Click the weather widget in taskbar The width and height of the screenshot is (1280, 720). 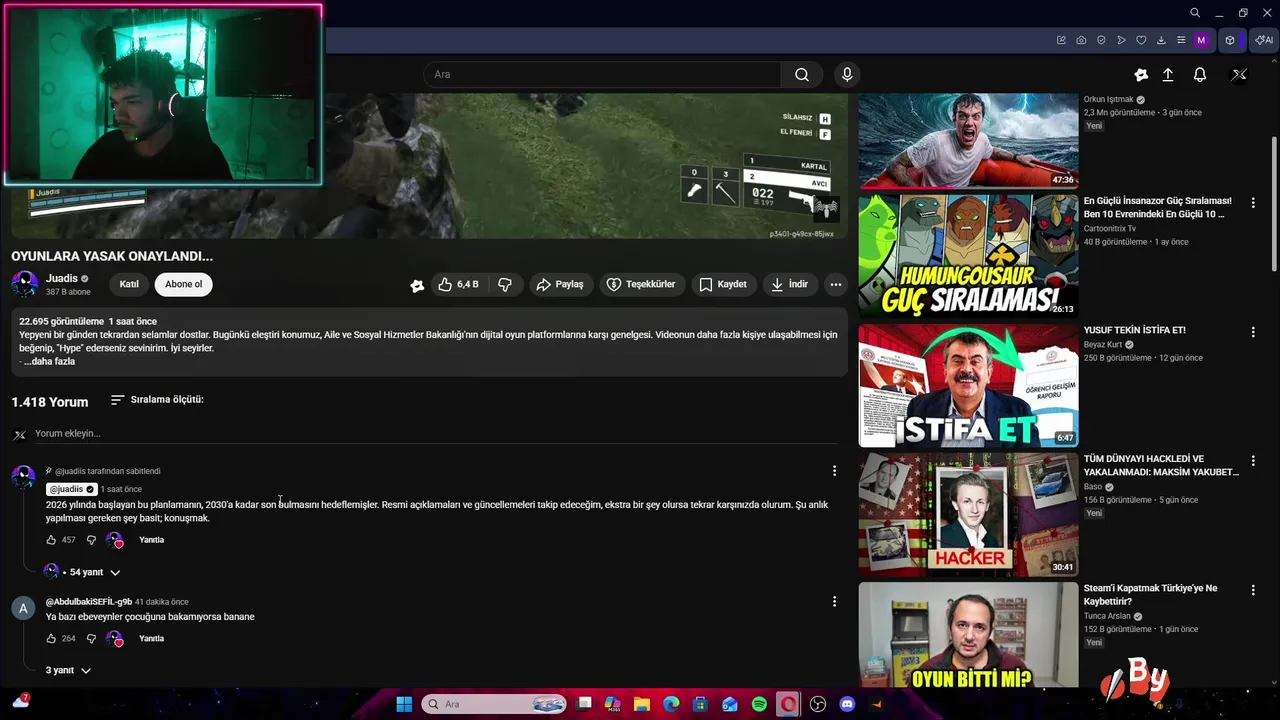pyautogui.click(x=20, y=702)
